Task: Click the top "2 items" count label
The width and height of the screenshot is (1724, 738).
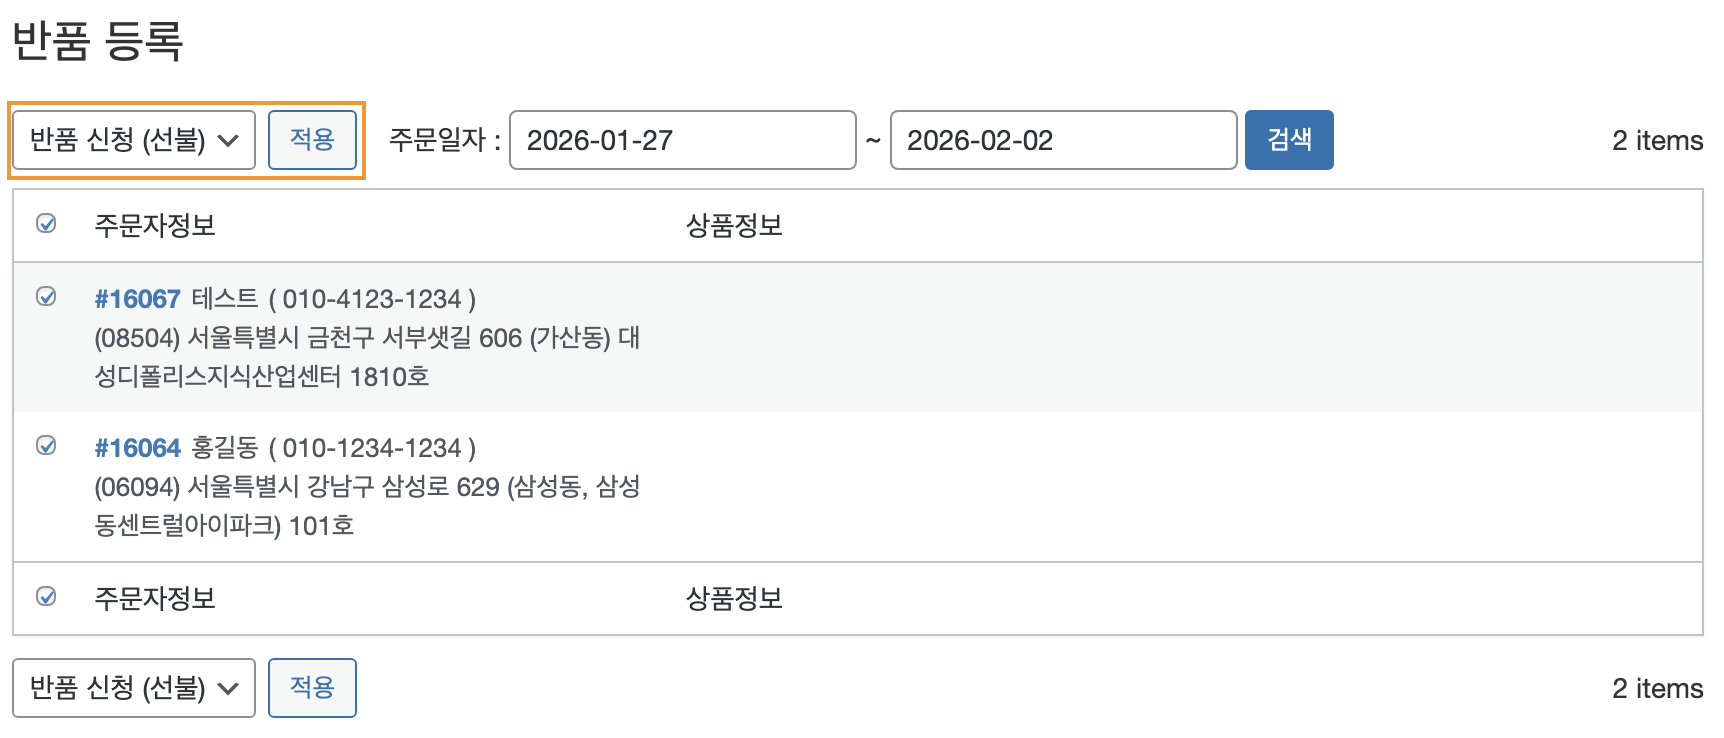Action: click(1657, 141)
